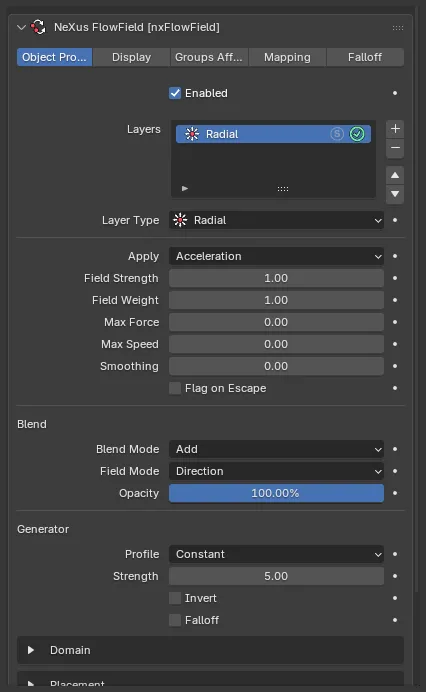The height and width of the screenshot is (692, 426).
Task: Select the Radial layer in Layers list
Action: [x=273, y=134]
